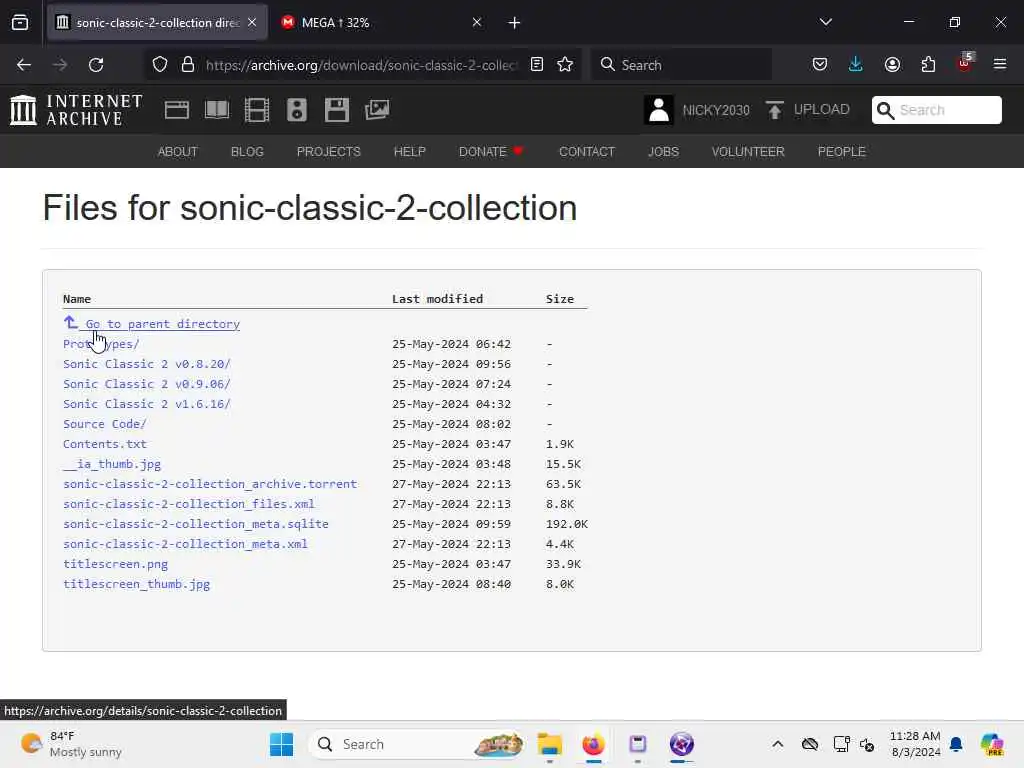The height and width of the screenshot is (768, 1024).
Task: Save page to Pocket icon
Action: pos(820,65)
